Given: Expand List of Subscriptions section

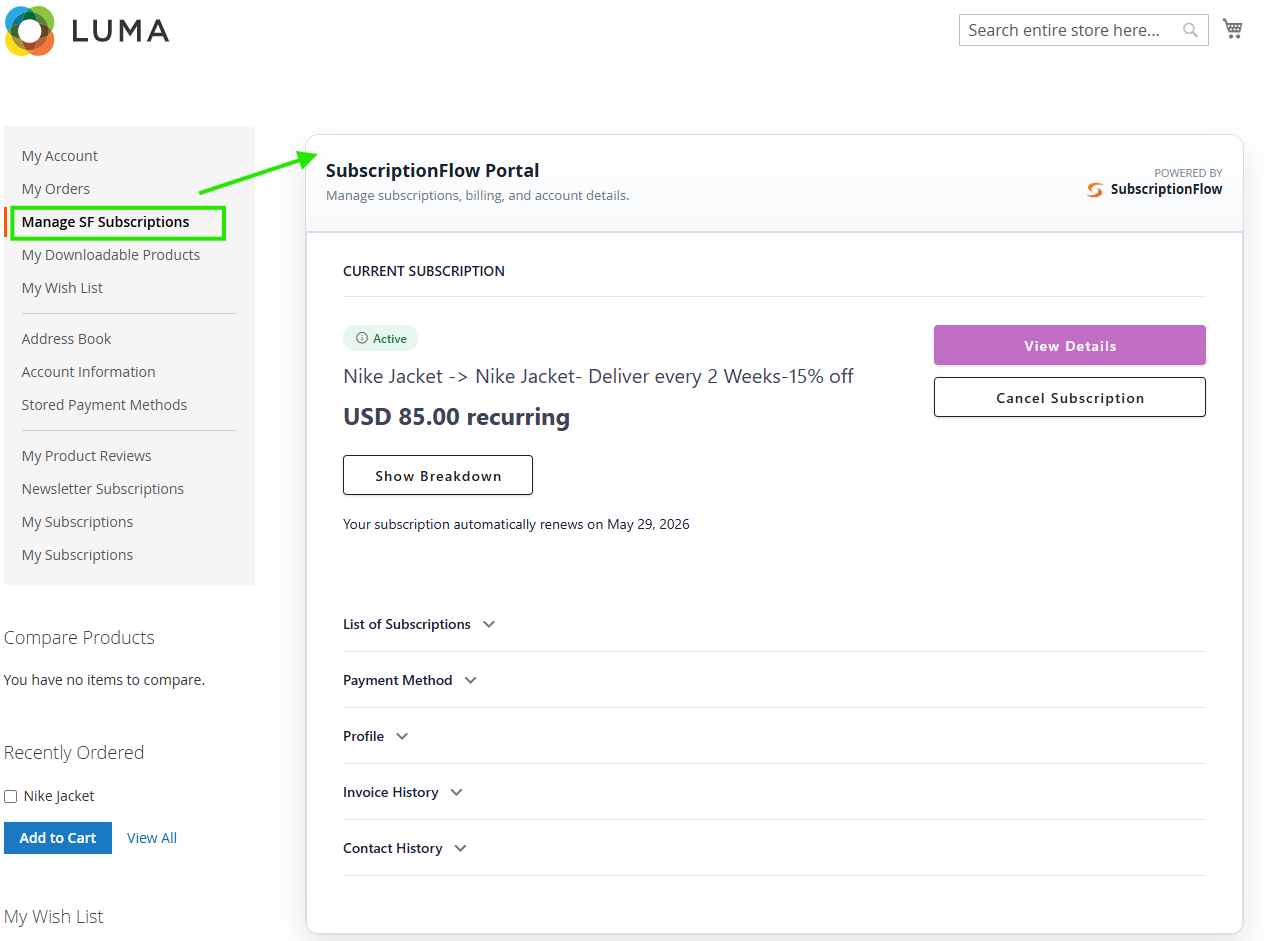Looking at the screenshot, I should 419,624.
